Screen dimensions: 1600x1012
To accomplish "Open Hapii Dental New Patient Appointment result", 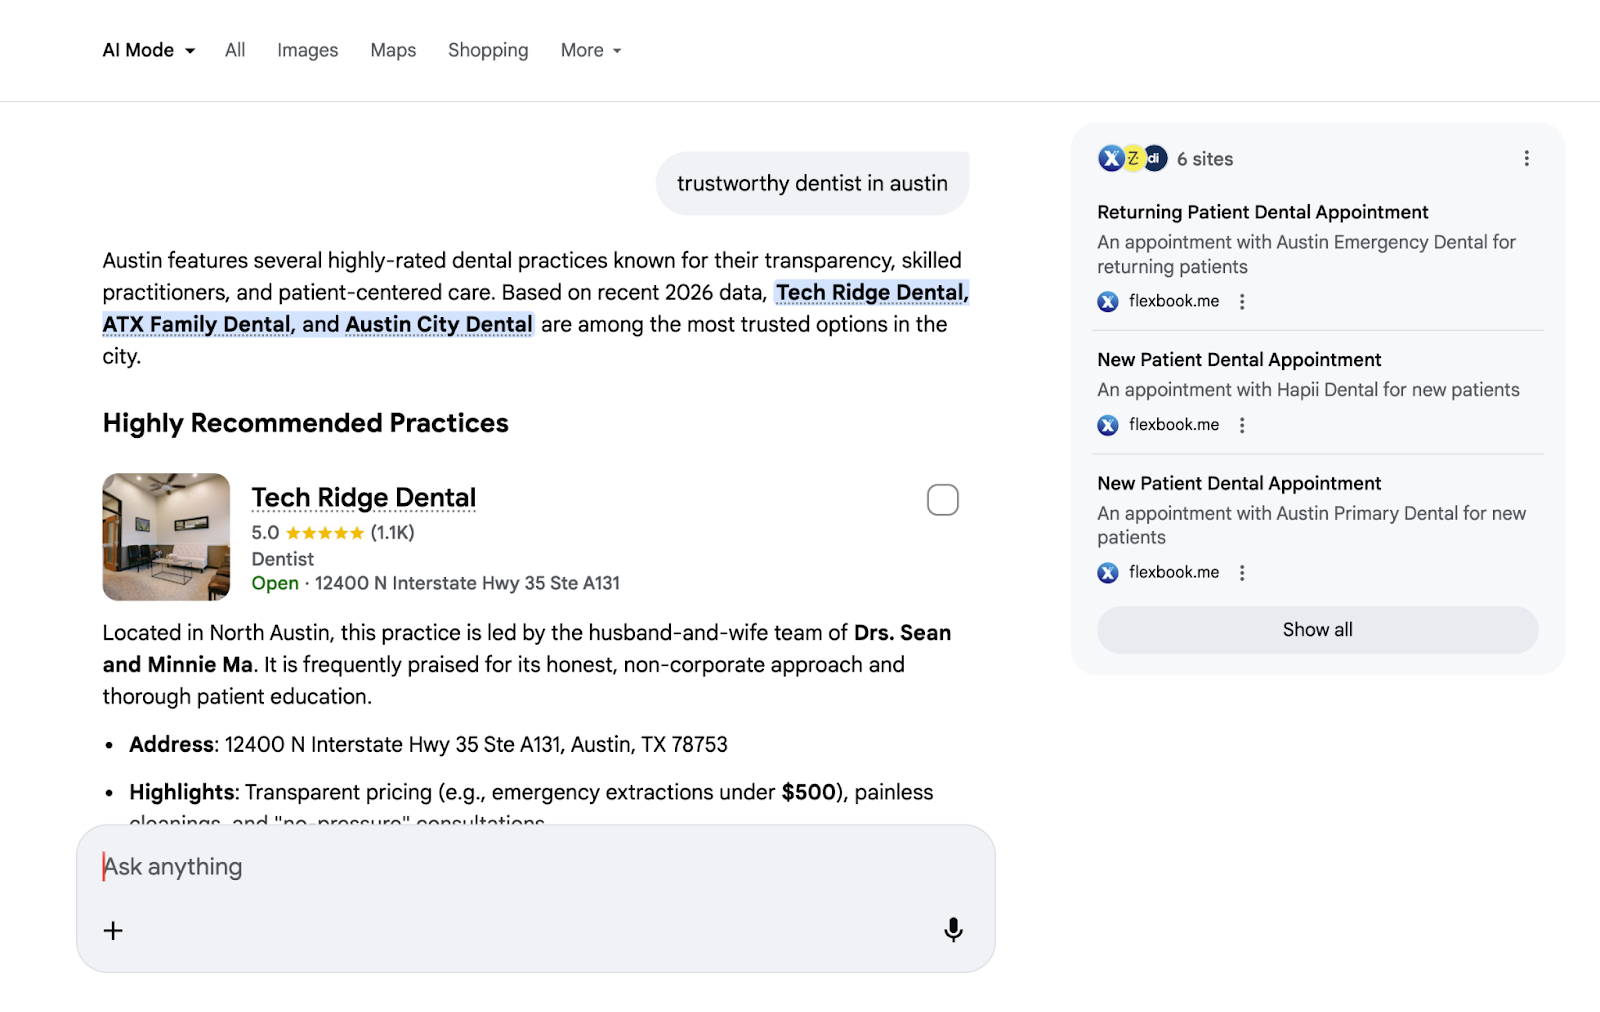I will [1239, 360].
